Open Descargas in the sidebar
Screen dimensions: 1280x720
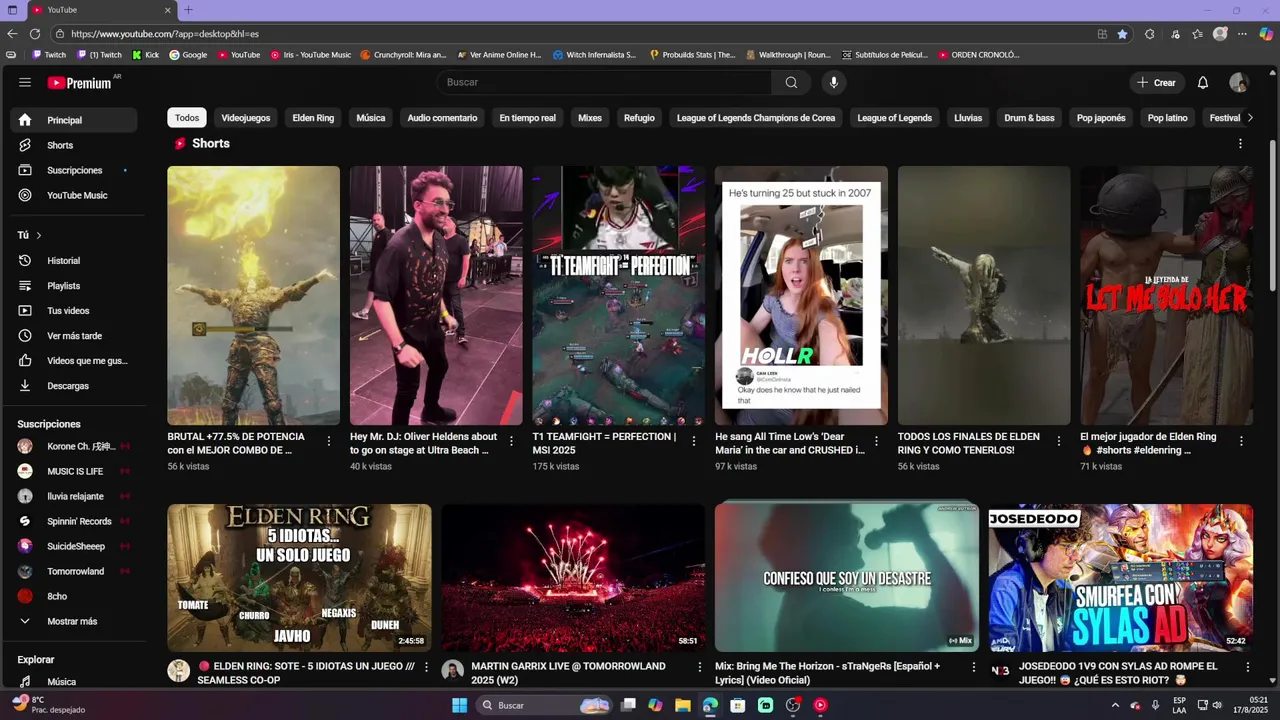click(x=74, y=385)
